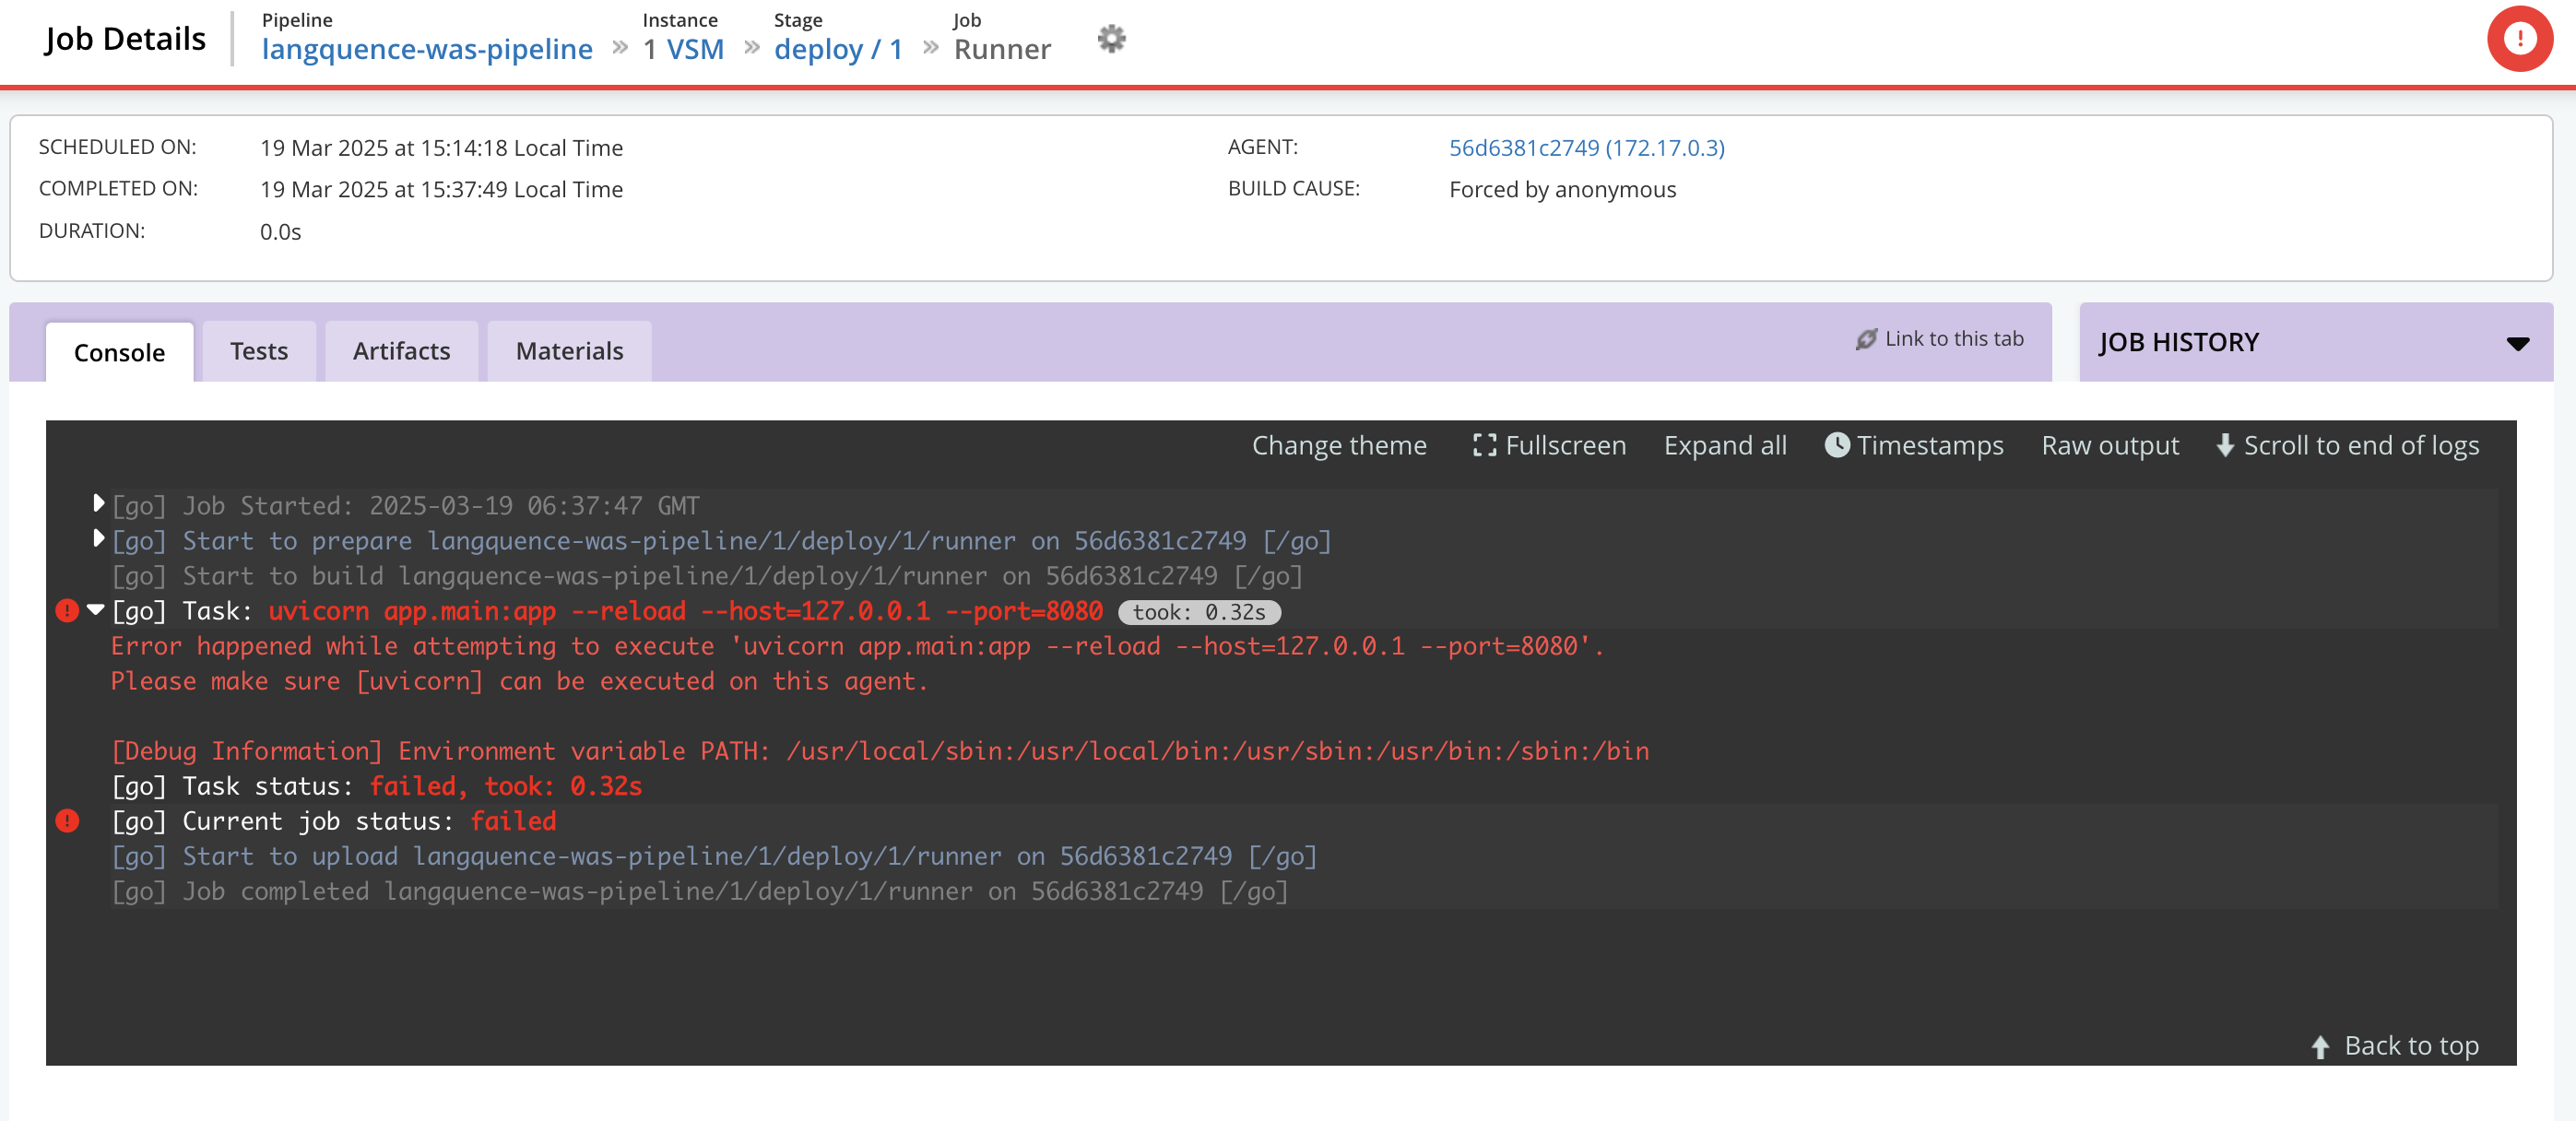
Task: Collapse the uvicorn task log section
Action: 96,609
